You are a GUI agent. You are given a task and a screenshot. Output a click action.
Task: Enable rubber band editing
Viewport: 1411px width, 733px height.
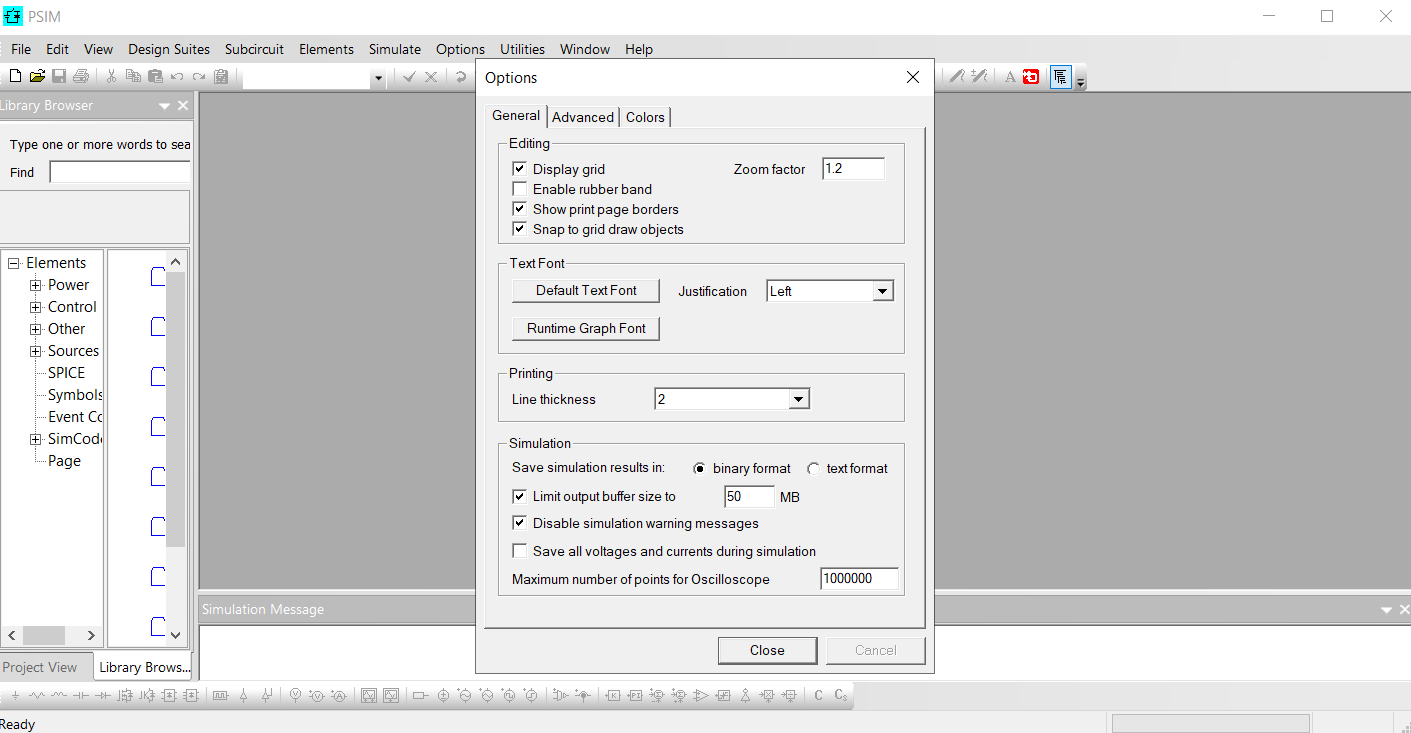coord(519,189)
